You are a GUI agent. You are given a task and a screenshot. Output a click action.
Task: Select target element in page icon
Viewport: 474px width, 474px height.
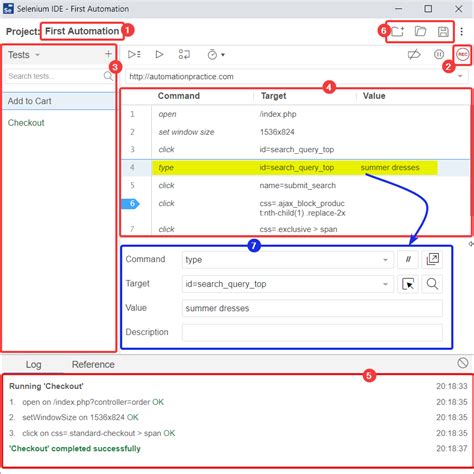click(x=408, y=284)
